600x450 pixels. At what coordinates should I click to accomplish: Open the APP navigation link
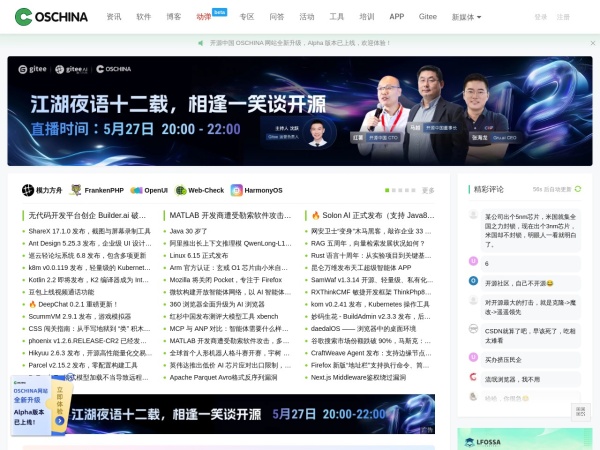[397, 17]
